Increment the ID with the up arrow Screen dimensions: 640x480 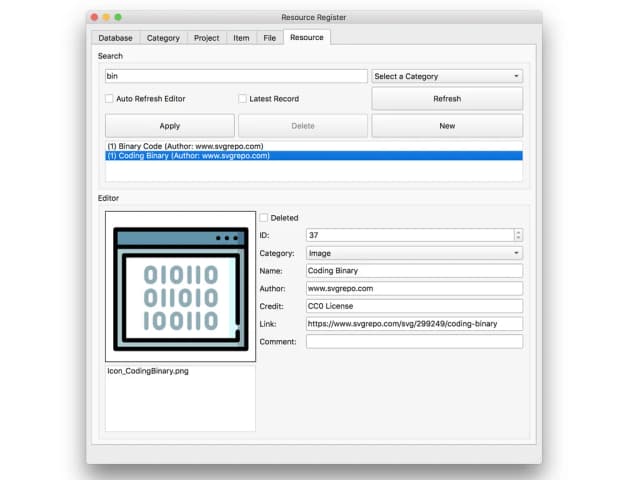point(518,232)
